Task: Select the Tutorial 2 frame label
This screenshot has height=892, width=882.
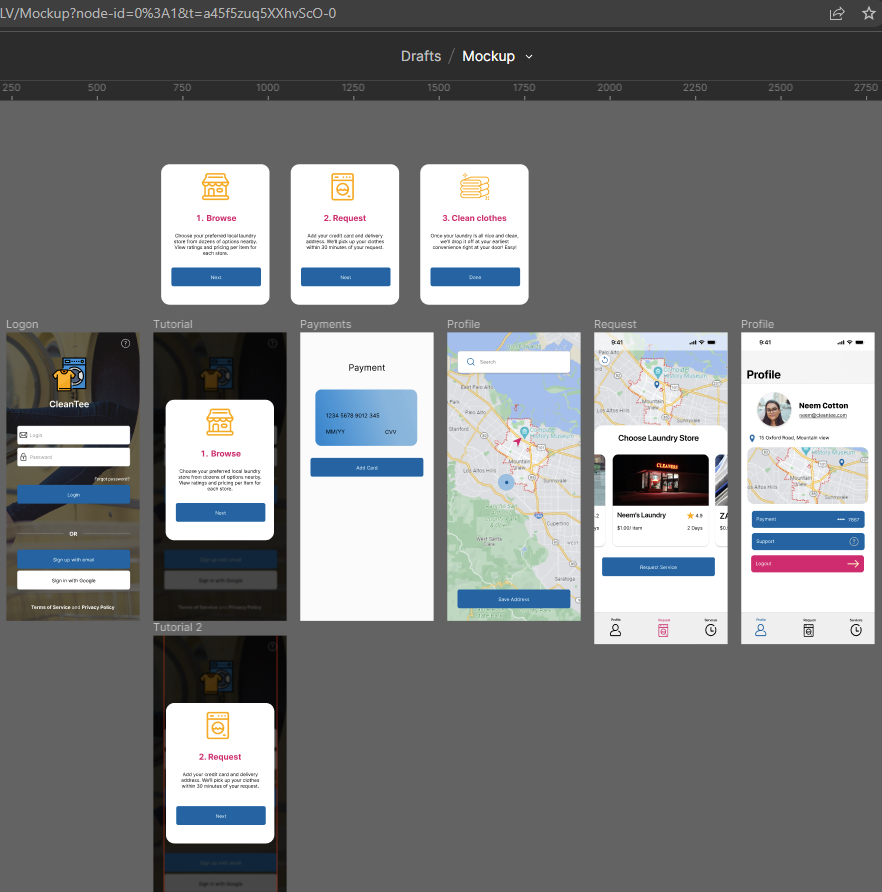Action: [x=178, y=627]
